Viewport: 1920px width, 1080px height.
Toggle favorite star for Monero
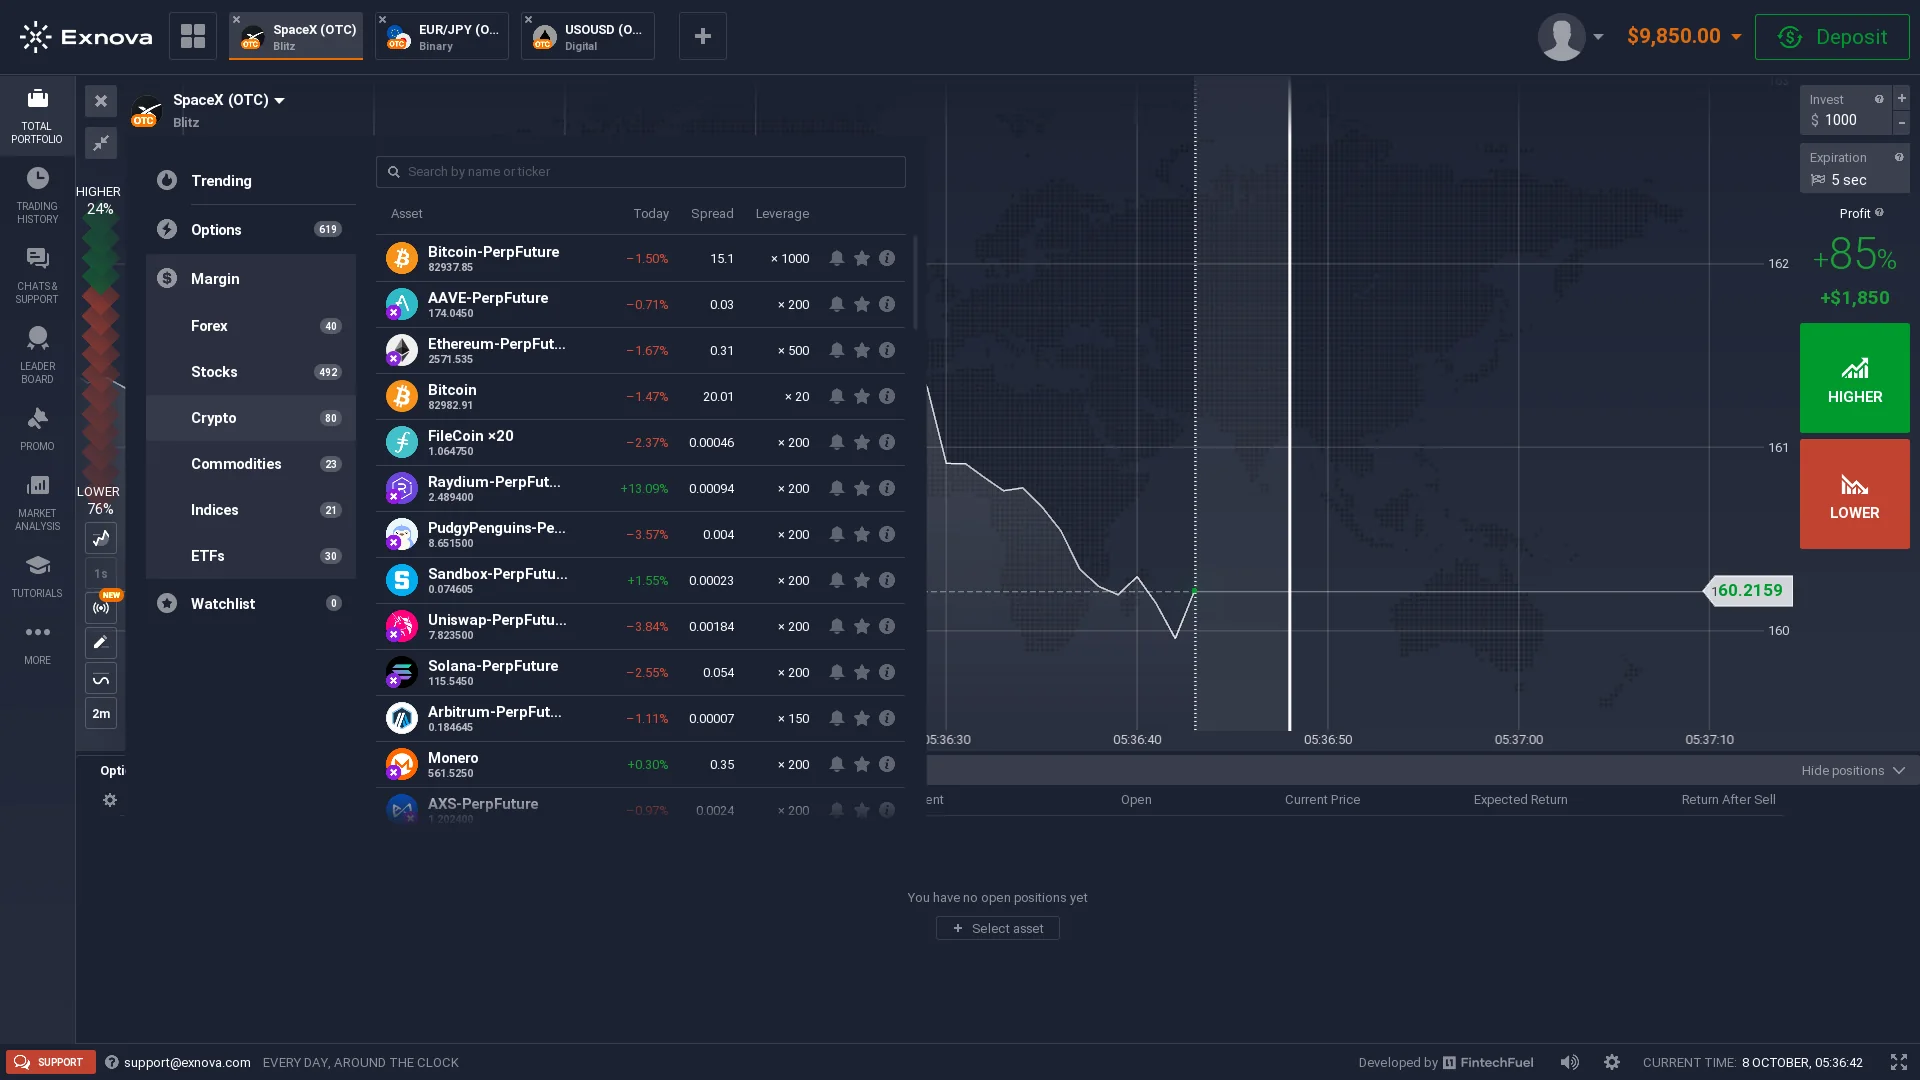pyautogui.click(x=862, y=764)
